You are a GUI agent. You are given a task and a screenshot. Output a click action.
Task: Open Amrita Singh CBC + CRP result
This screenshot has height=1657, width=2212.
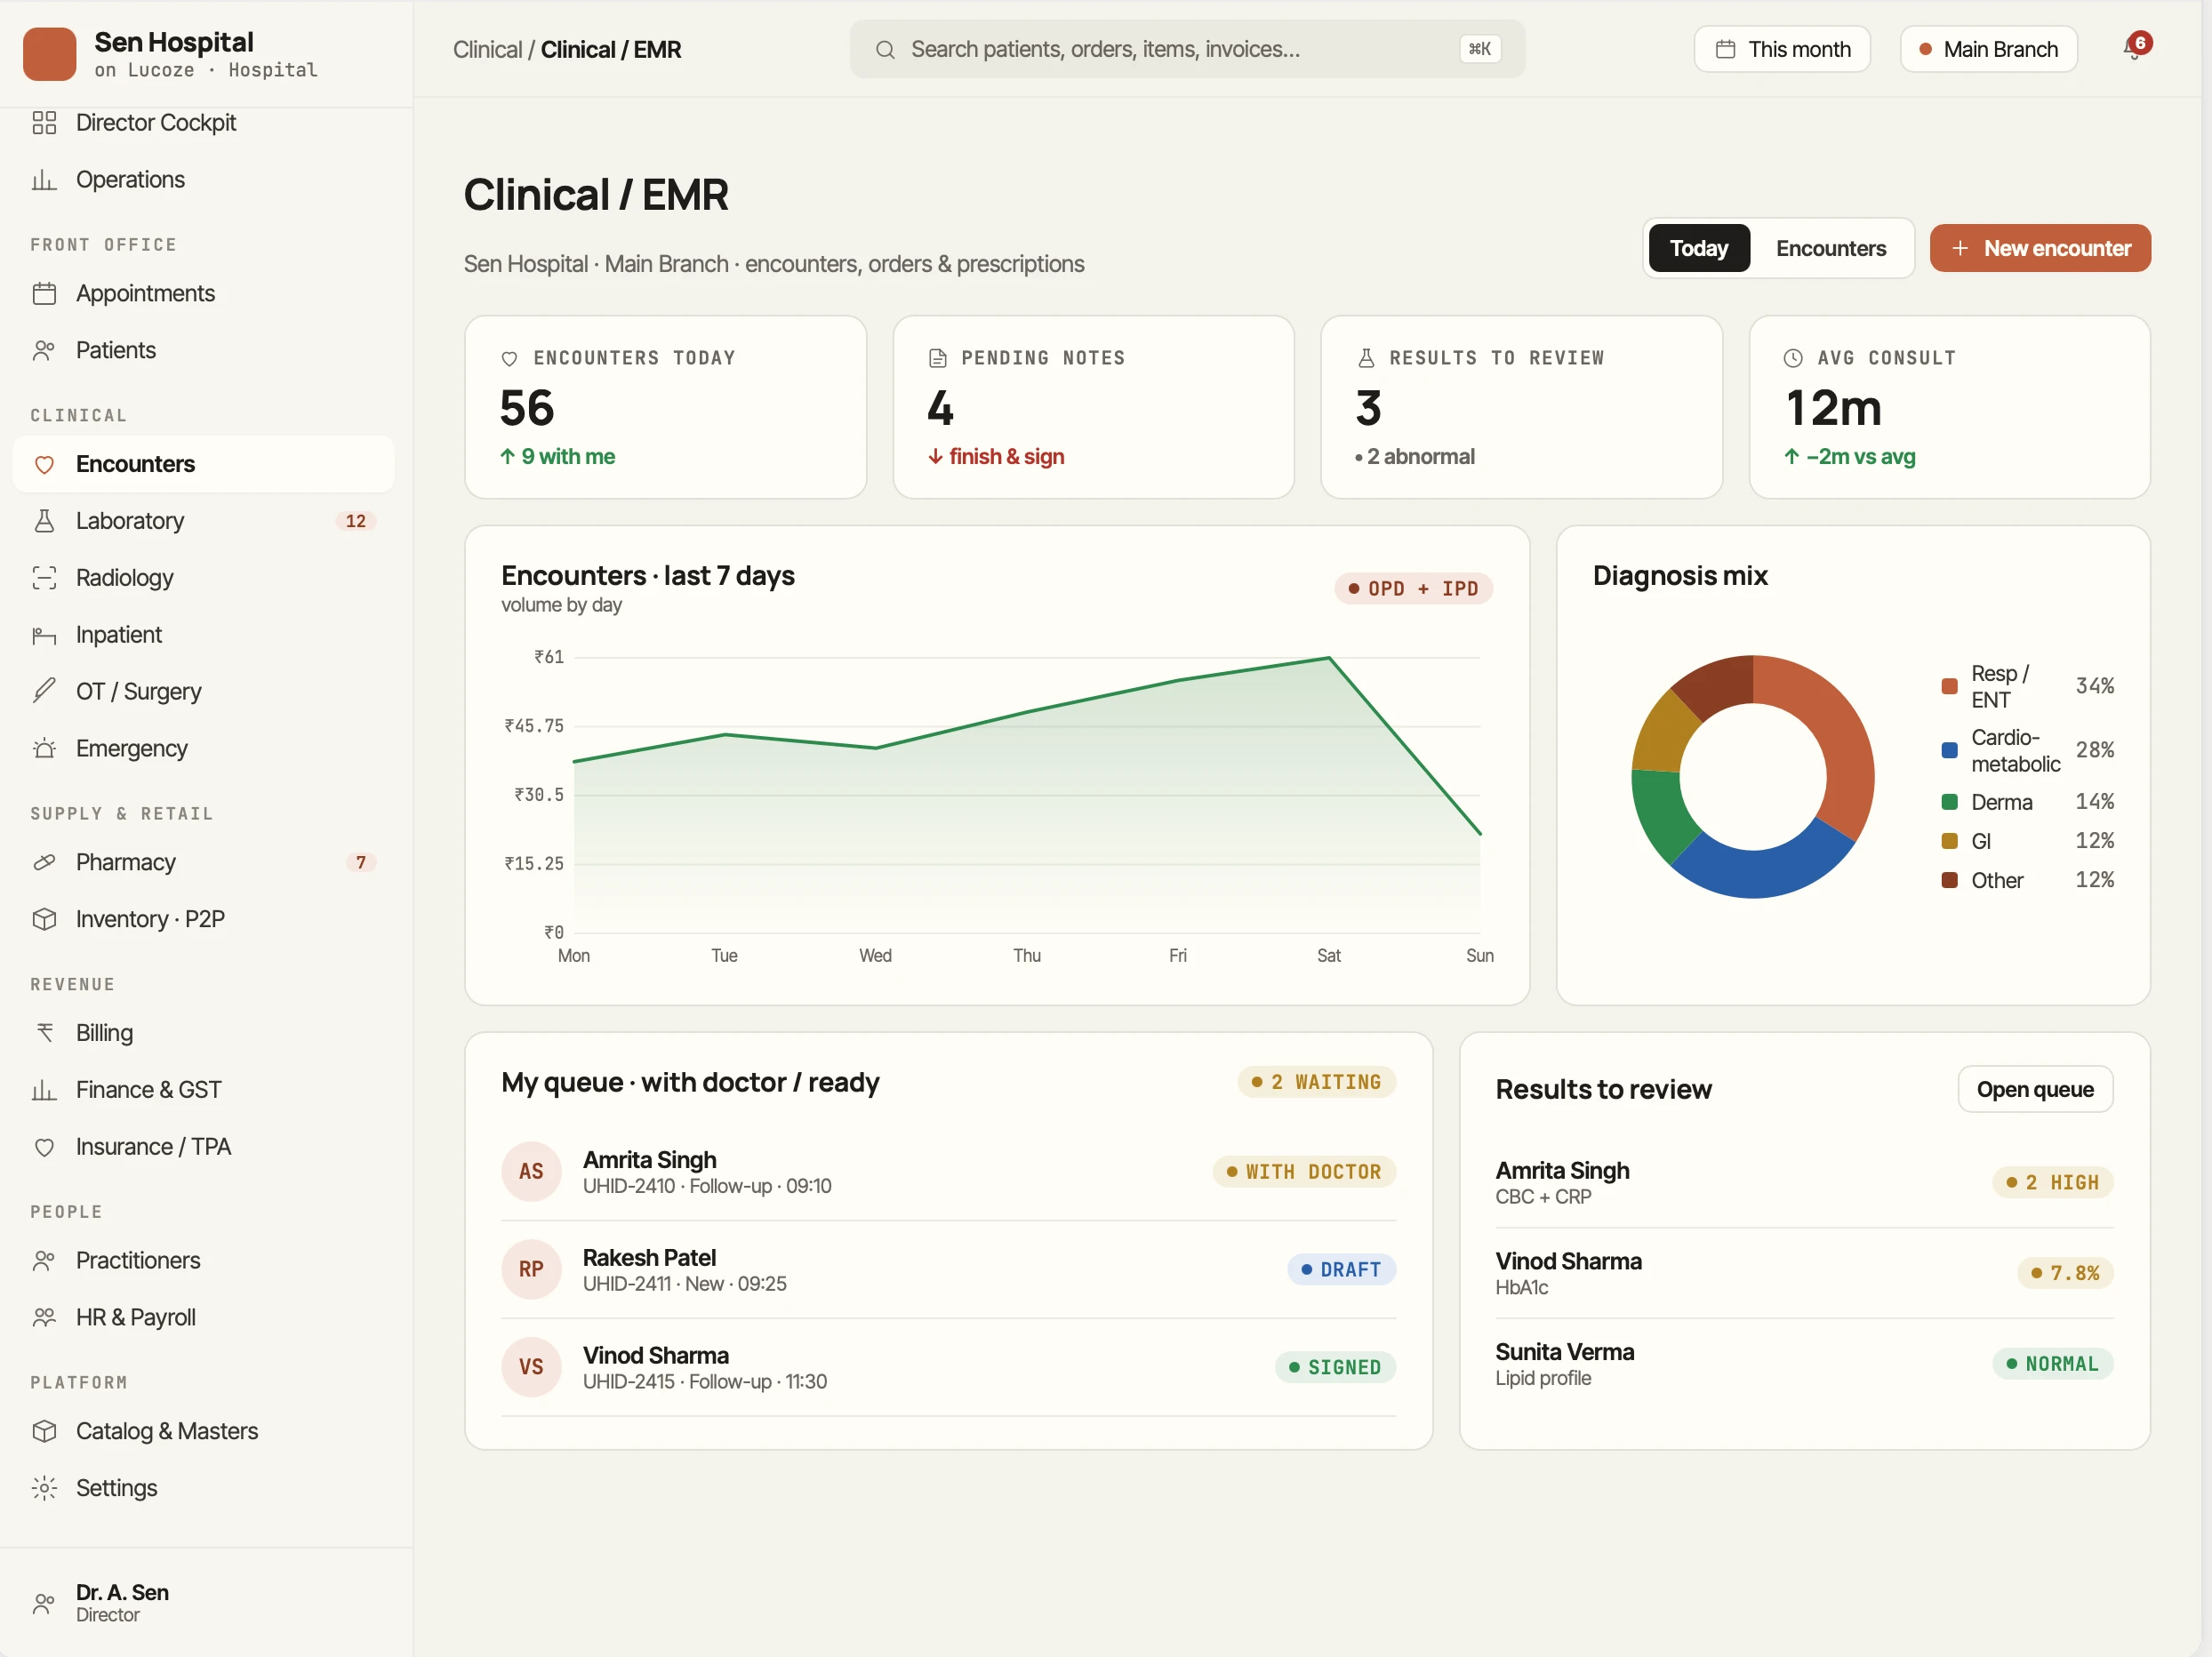[1805, 1183]
